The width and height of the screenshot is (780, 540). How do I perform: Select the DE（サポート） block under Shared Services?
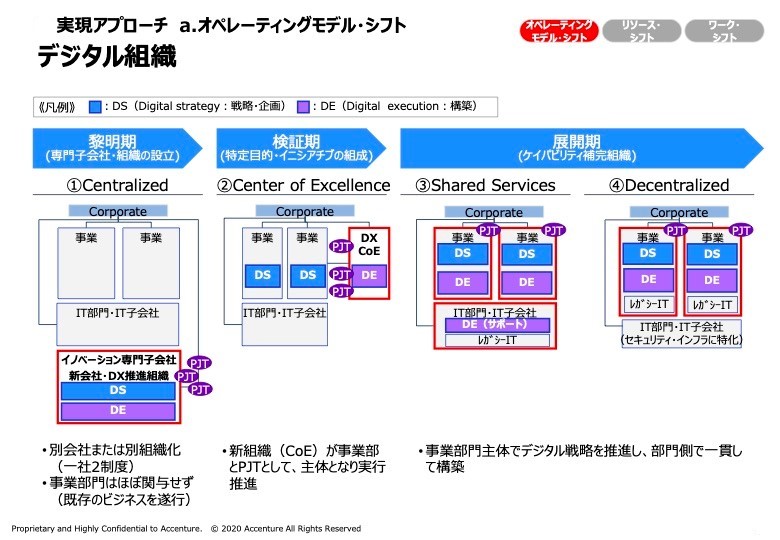click(494, 325)
